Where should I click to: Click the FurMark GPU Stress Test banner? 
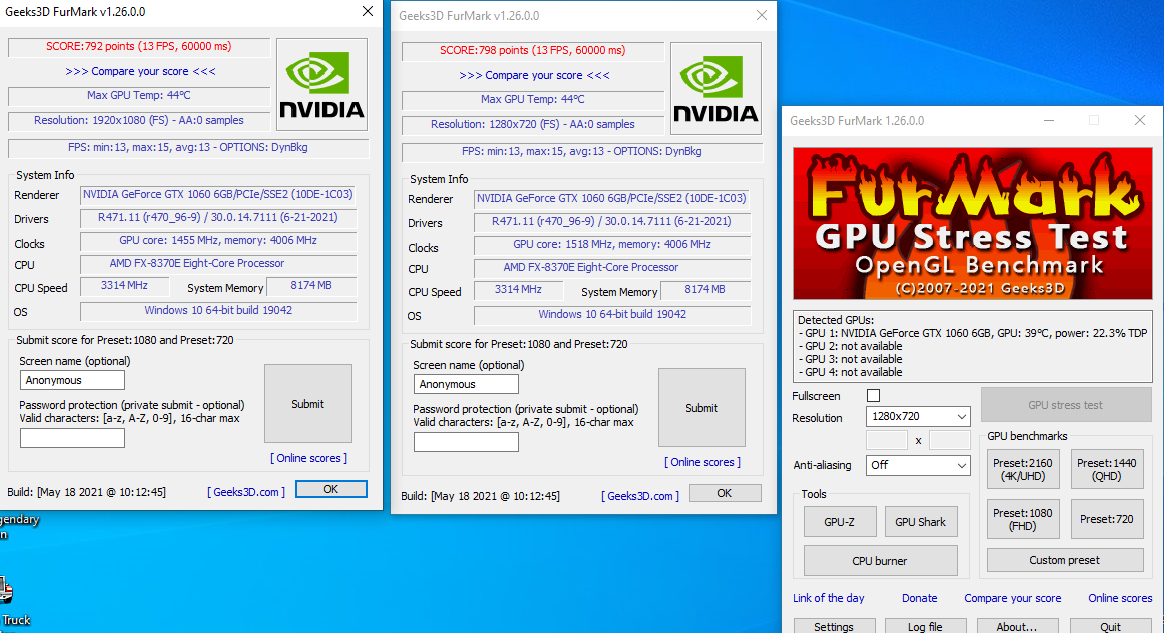(x=972, y=223)
